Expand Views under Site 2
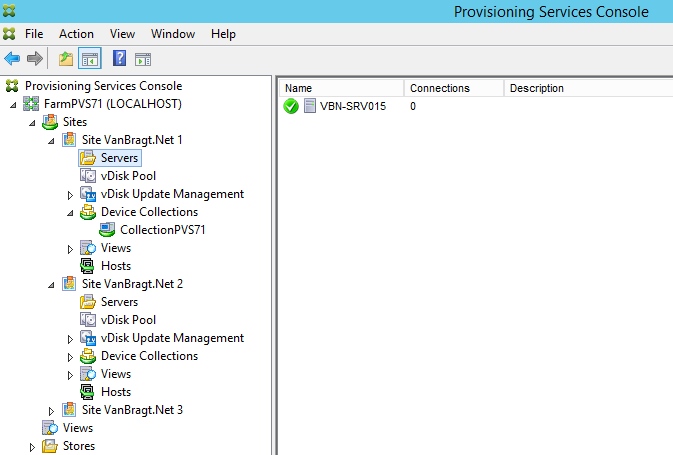 click(70, 375)
